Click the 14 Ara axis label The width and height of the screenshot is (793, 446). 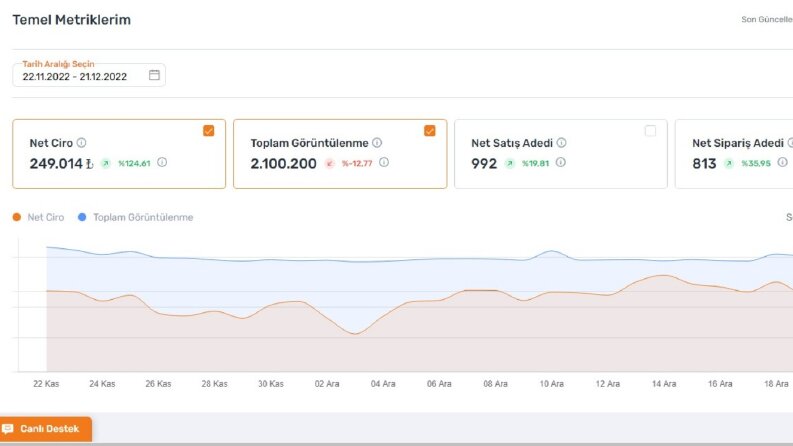click(x=664, y=384)
